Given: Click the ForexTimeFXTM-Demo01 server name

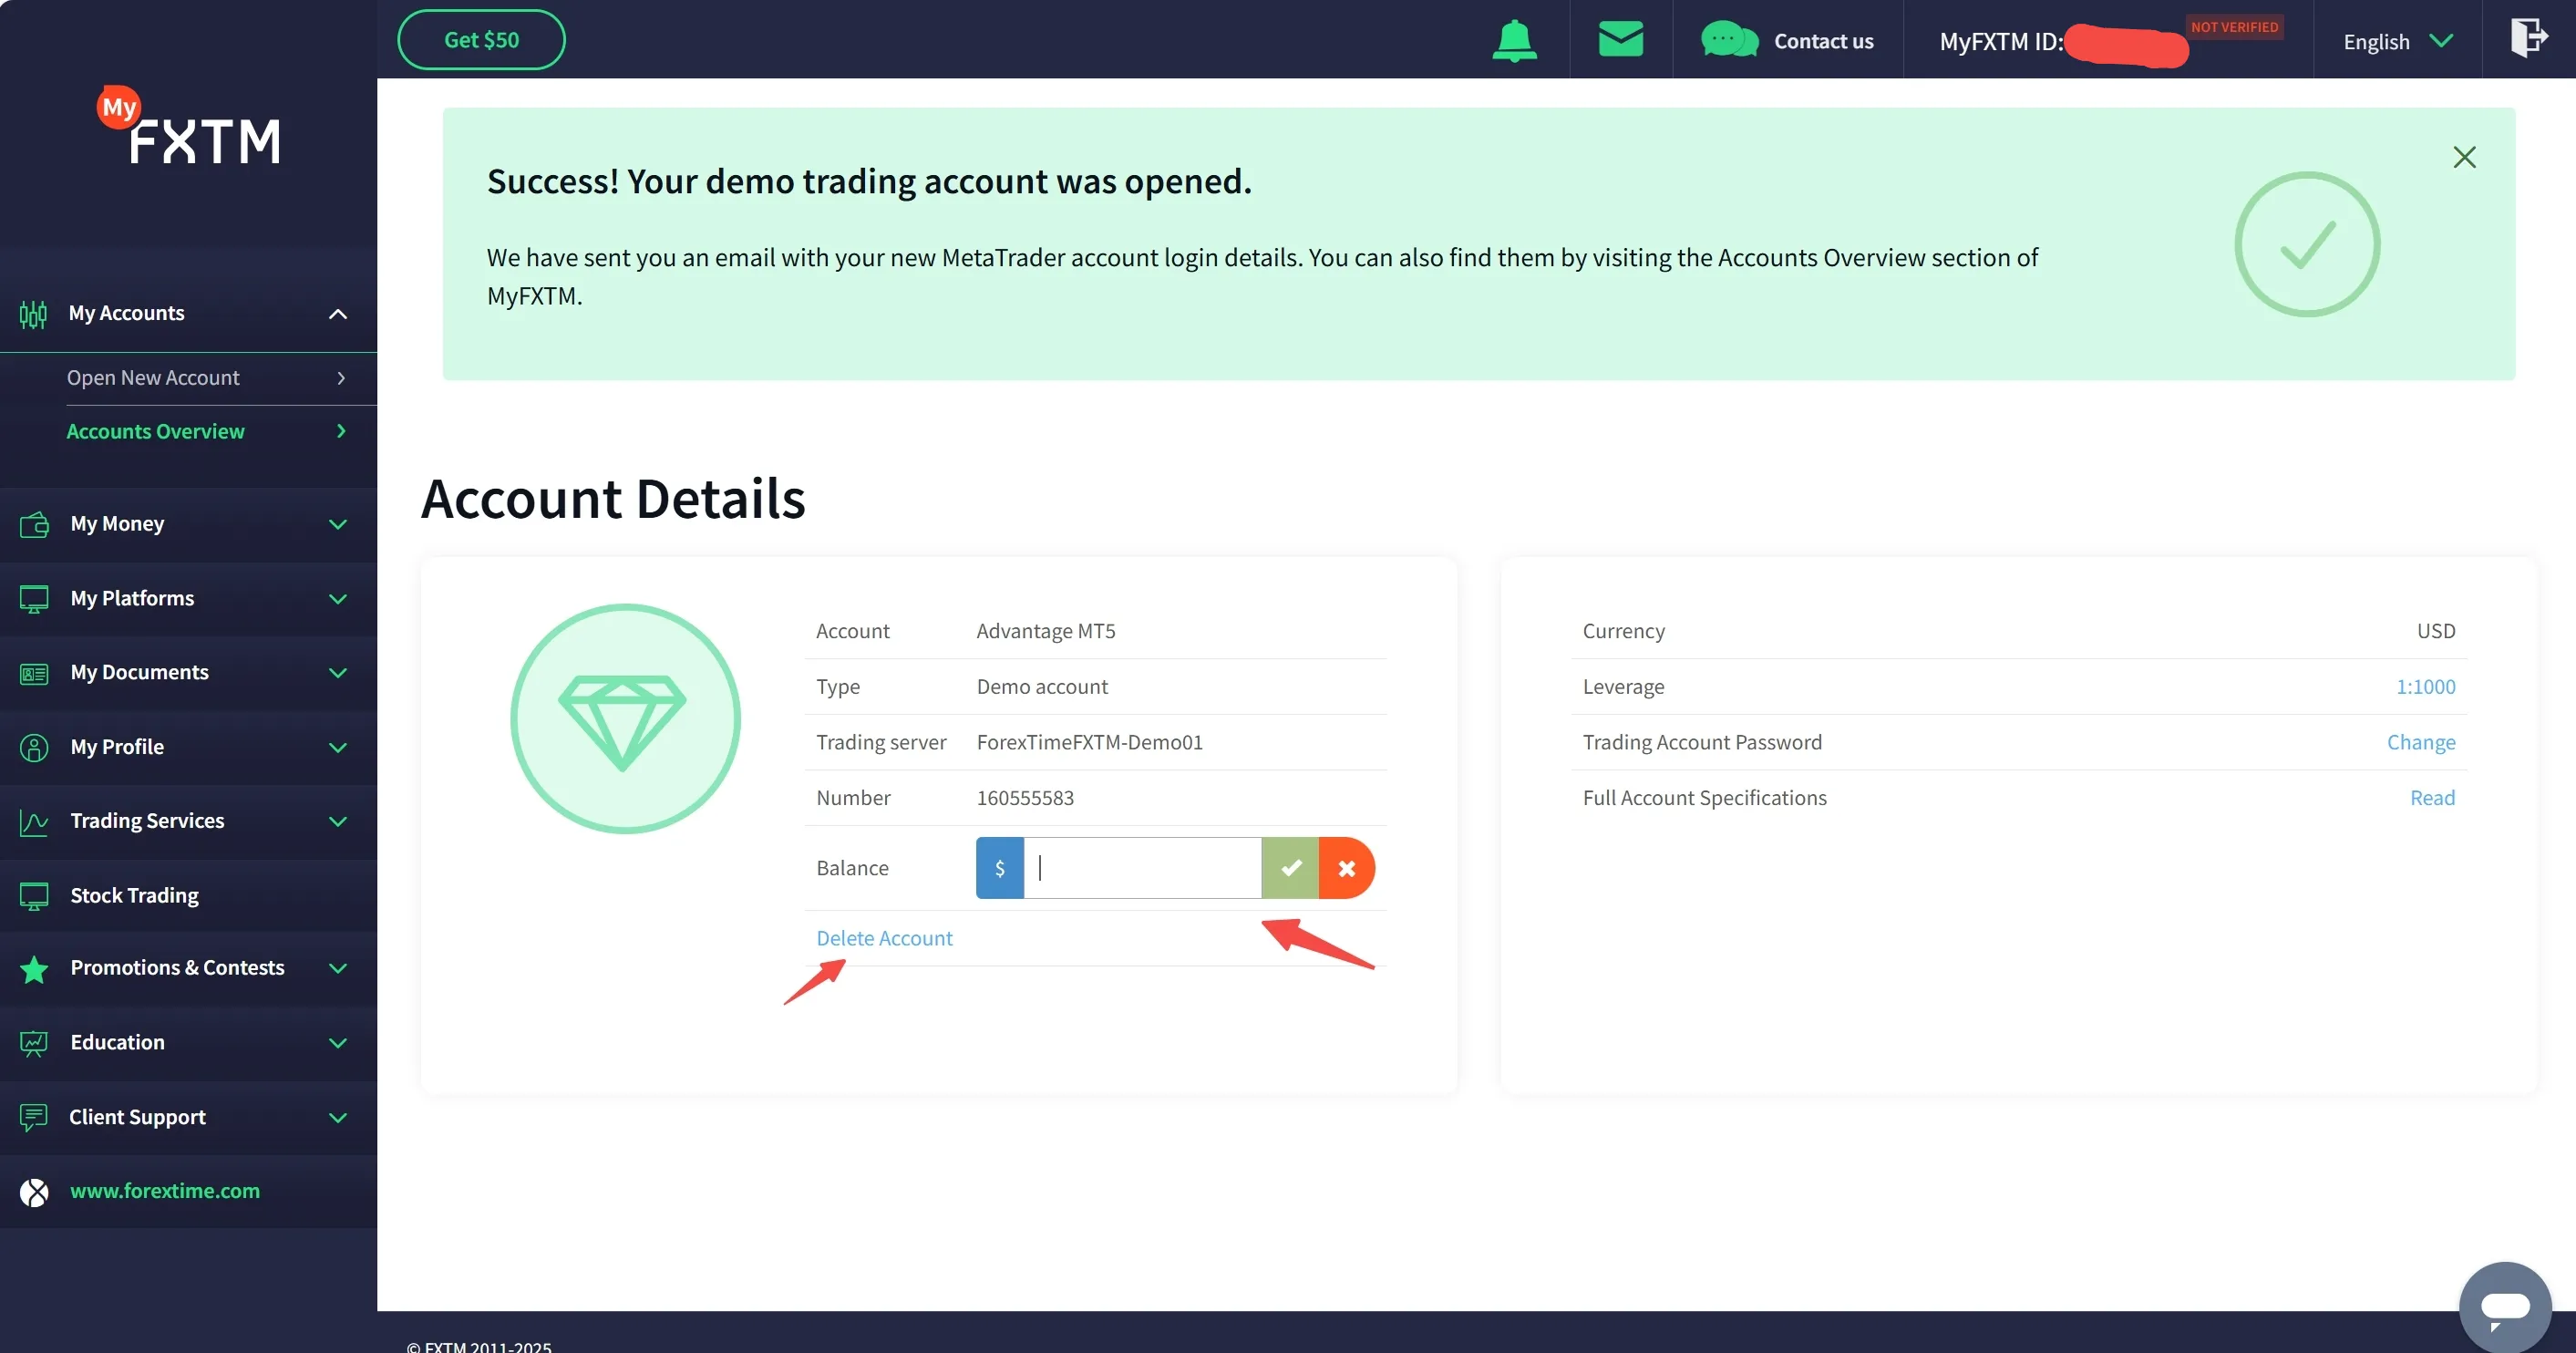Looking at the screenshot, I should (x=1089, y=742).
